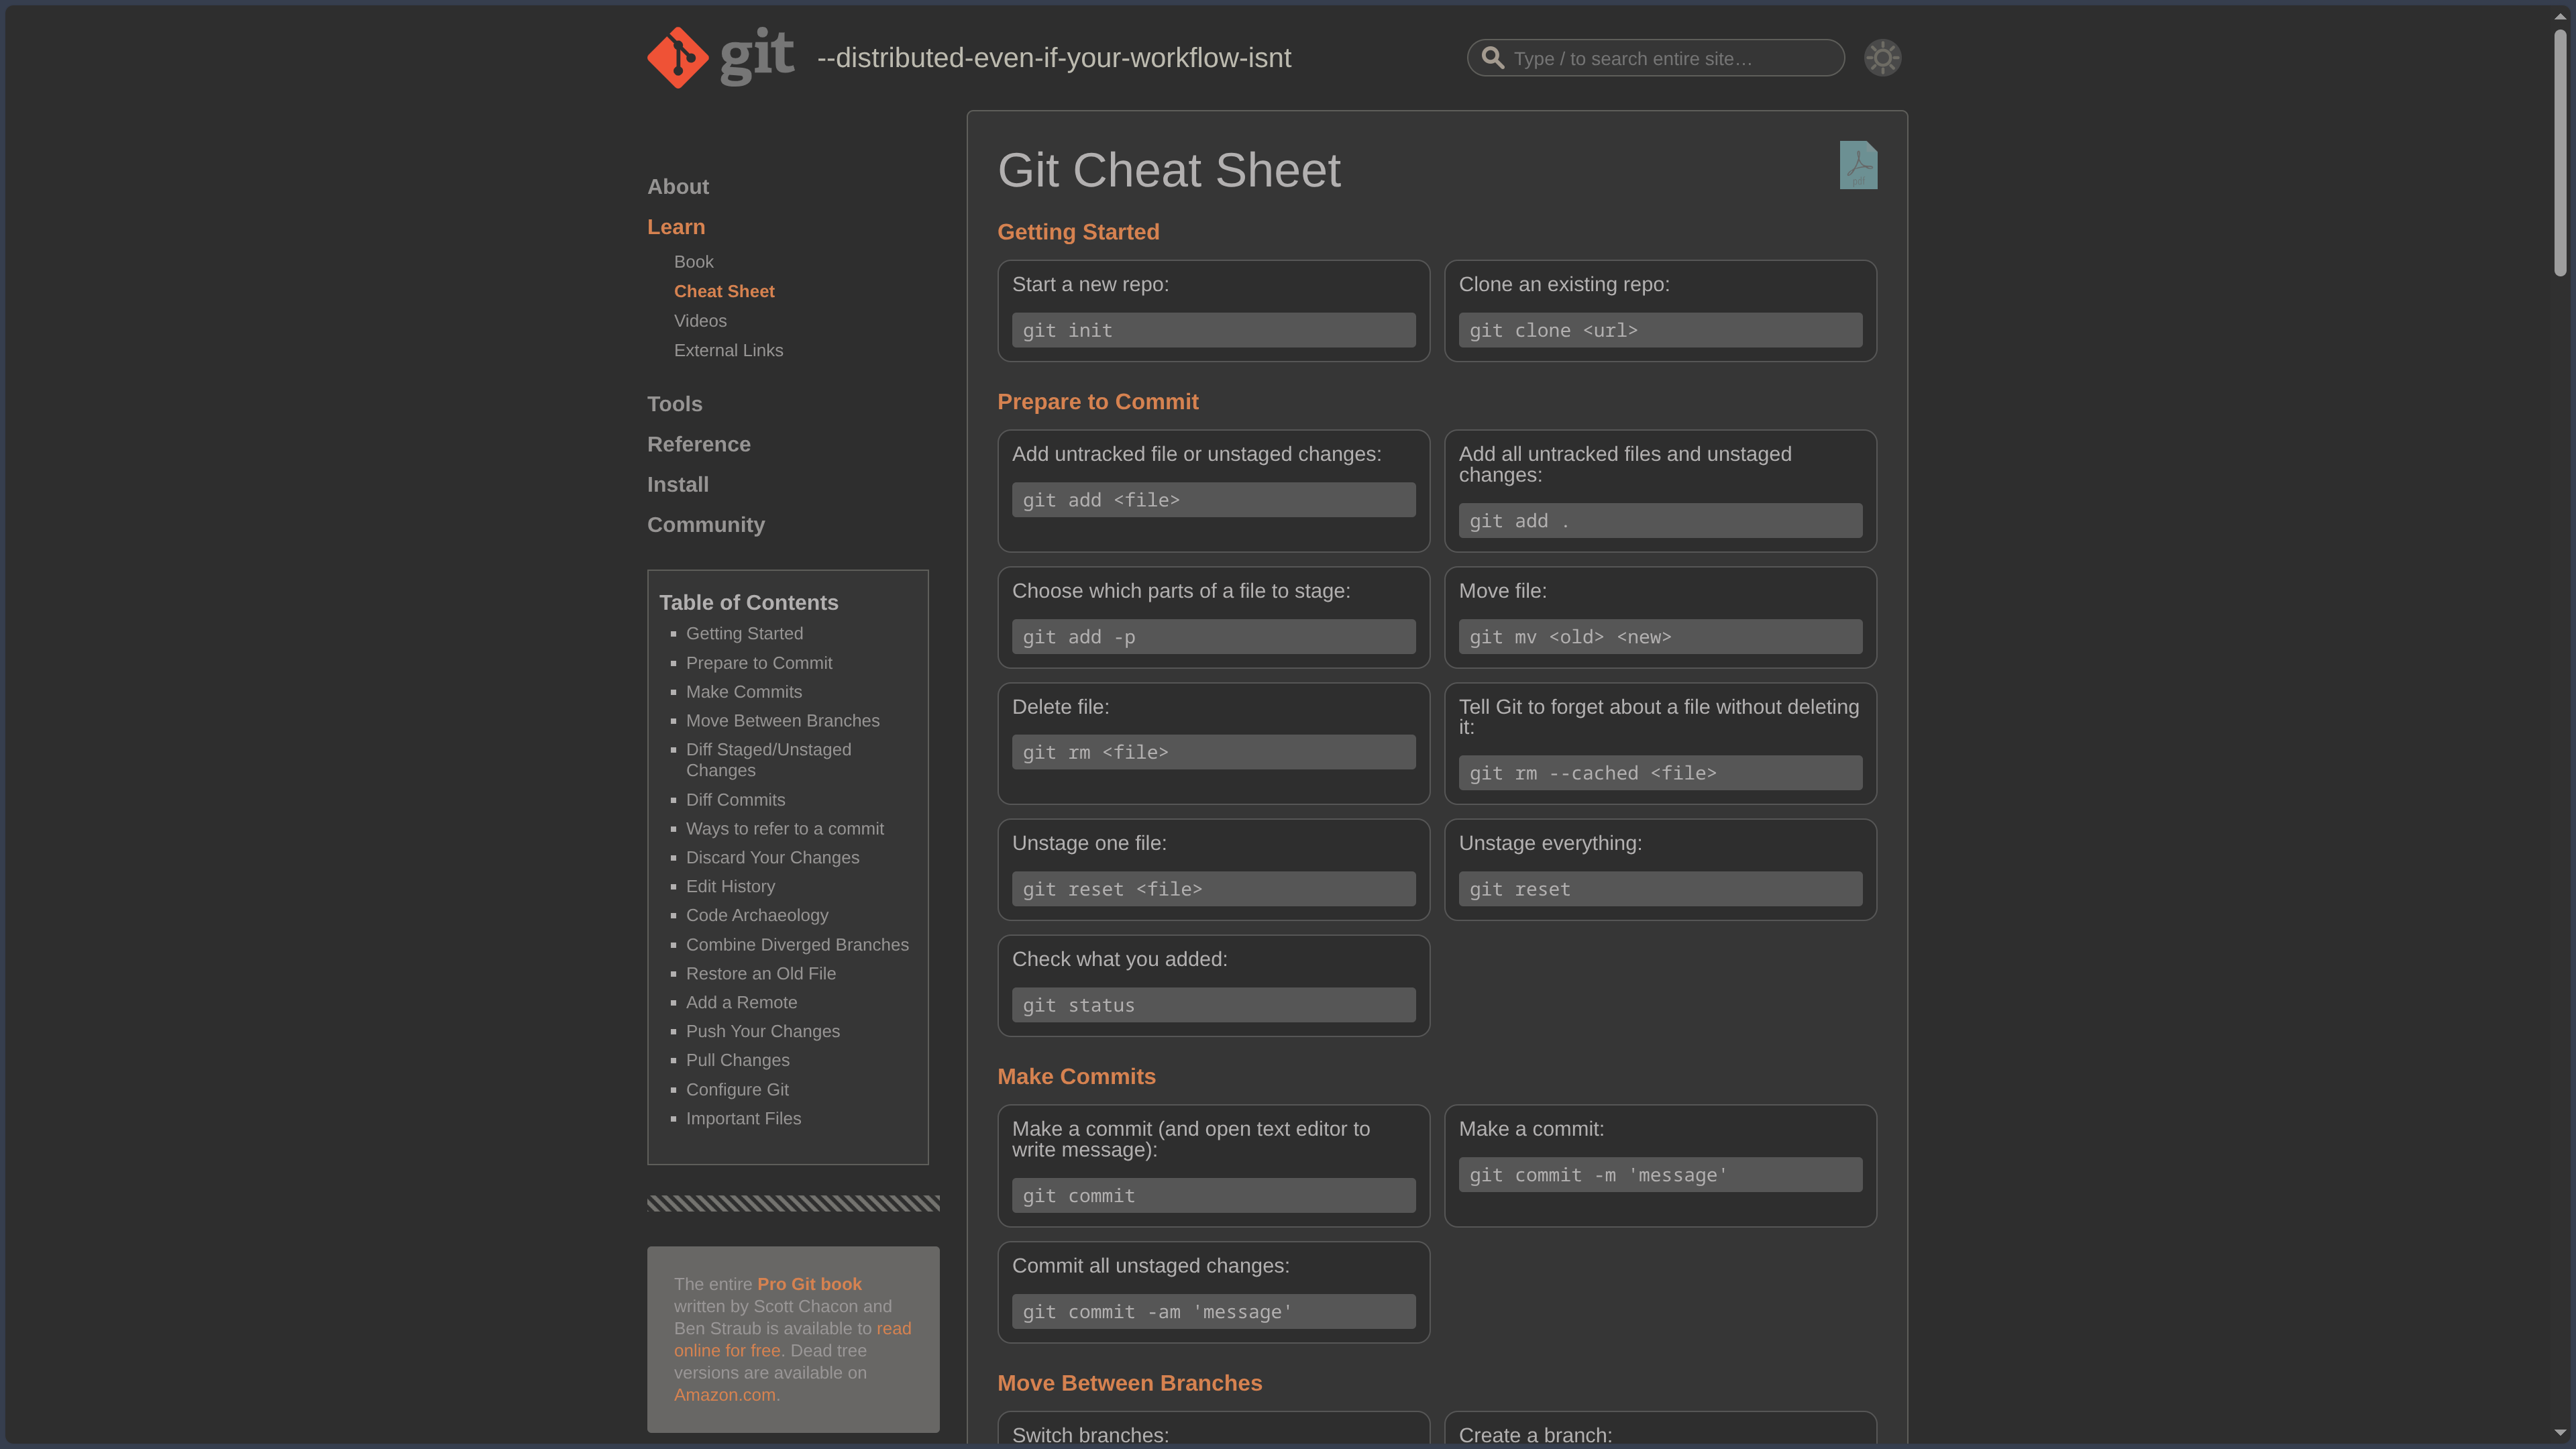
Task: Jump to Important Files in contents
Action: tap(743, 1119)
